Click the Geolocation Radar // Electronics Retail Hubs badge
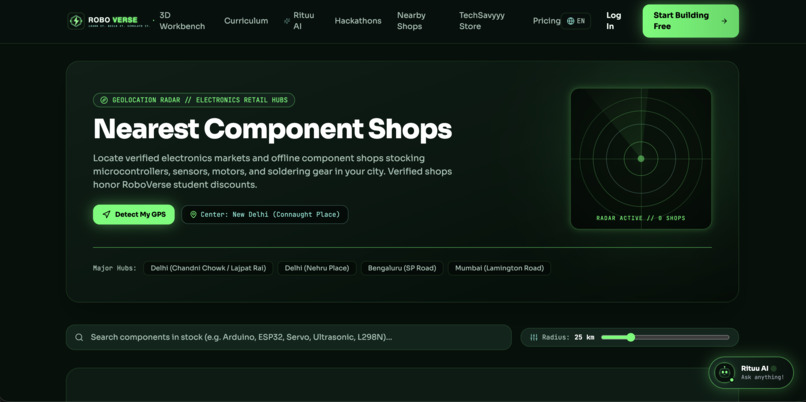 pos(194,100)
